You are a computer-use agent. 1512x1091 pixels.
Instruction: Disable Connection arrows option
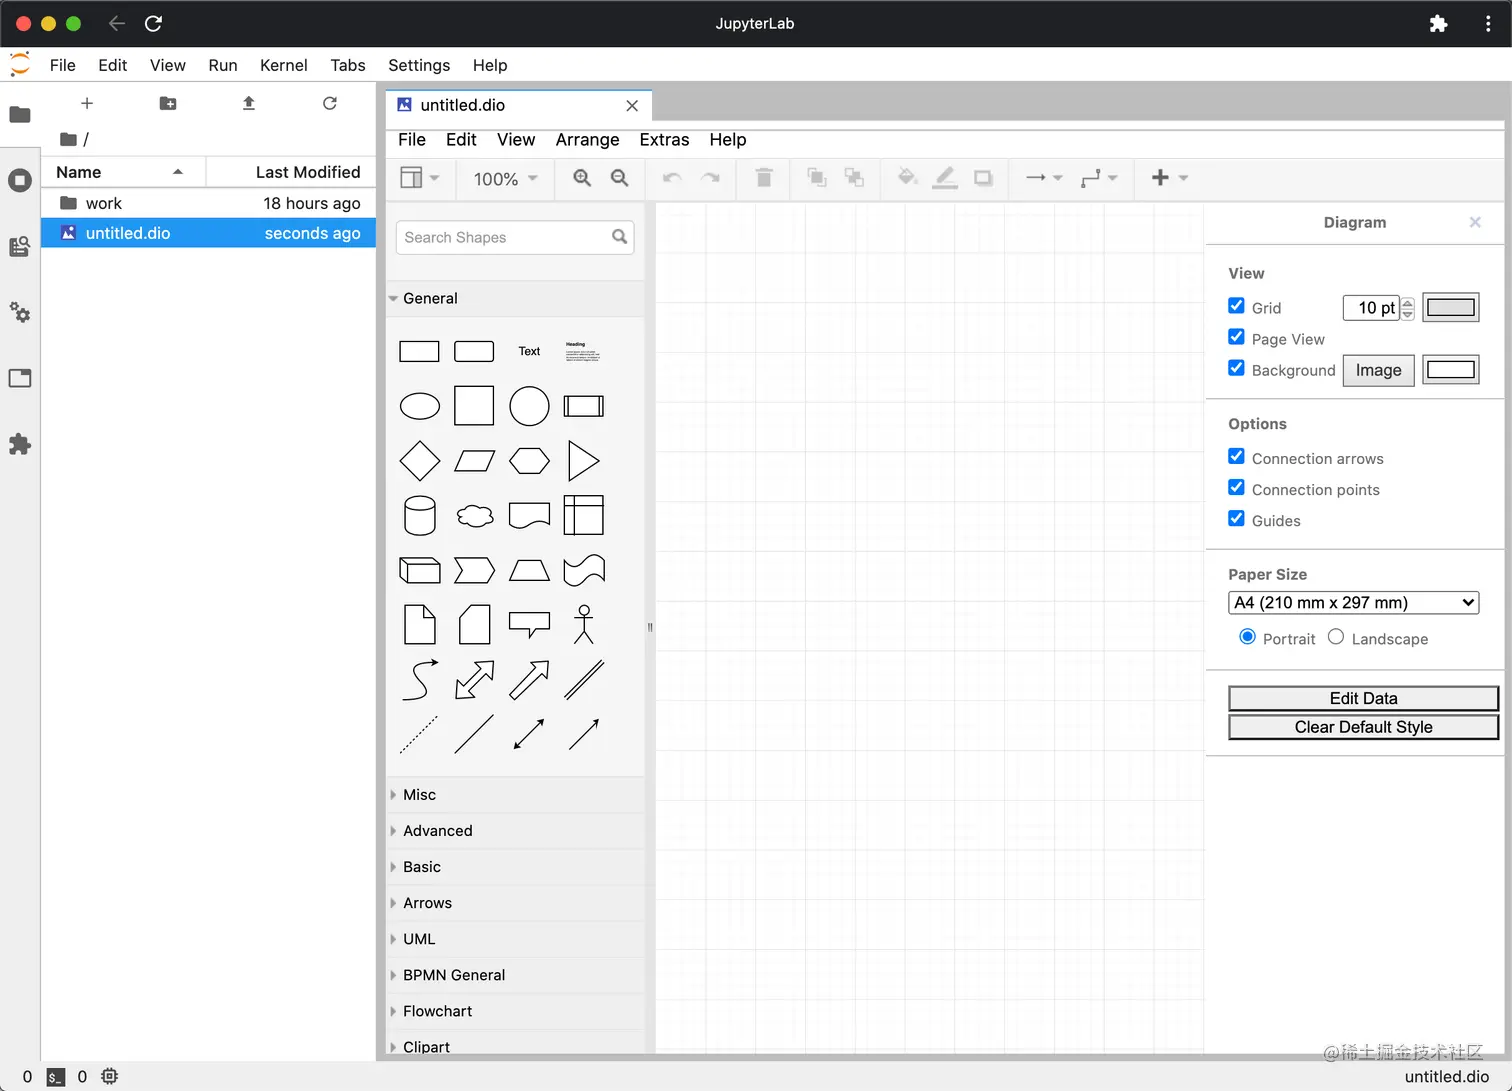click(x=1236, y=457)
